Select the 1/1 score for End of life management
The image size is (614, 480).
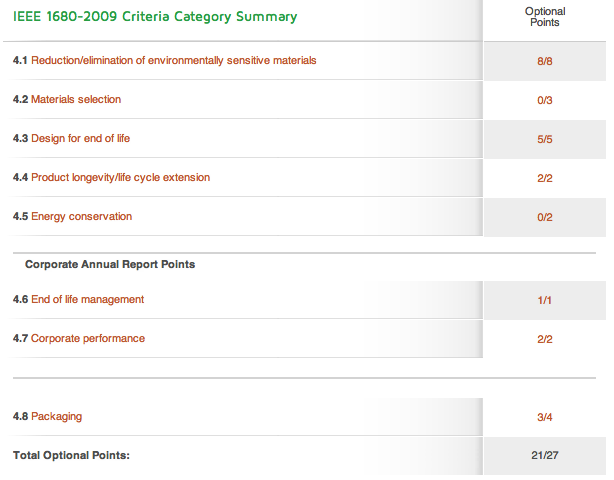point(545,300)
